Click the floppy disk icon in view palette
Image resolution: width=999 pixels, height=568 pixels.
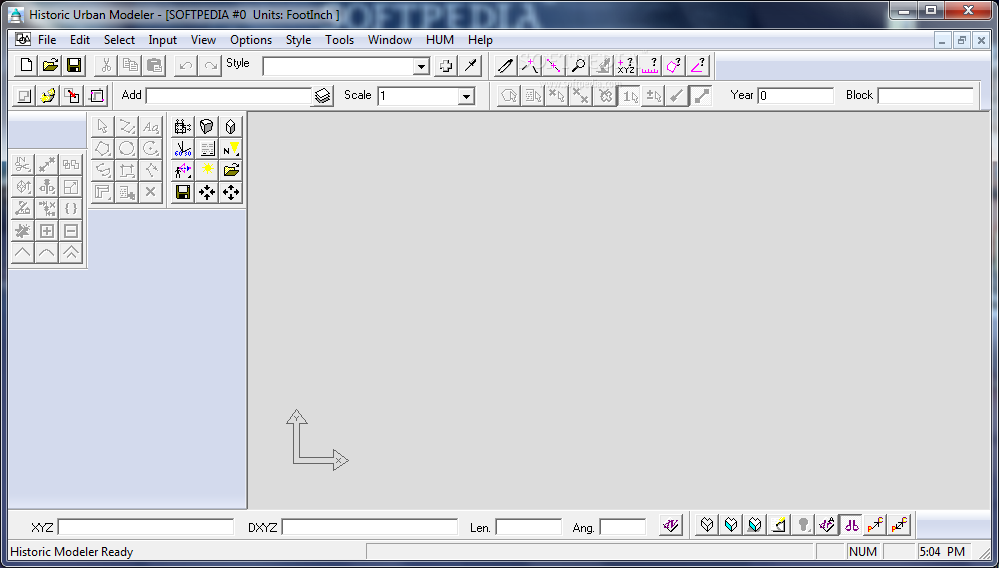coord(183,192)
